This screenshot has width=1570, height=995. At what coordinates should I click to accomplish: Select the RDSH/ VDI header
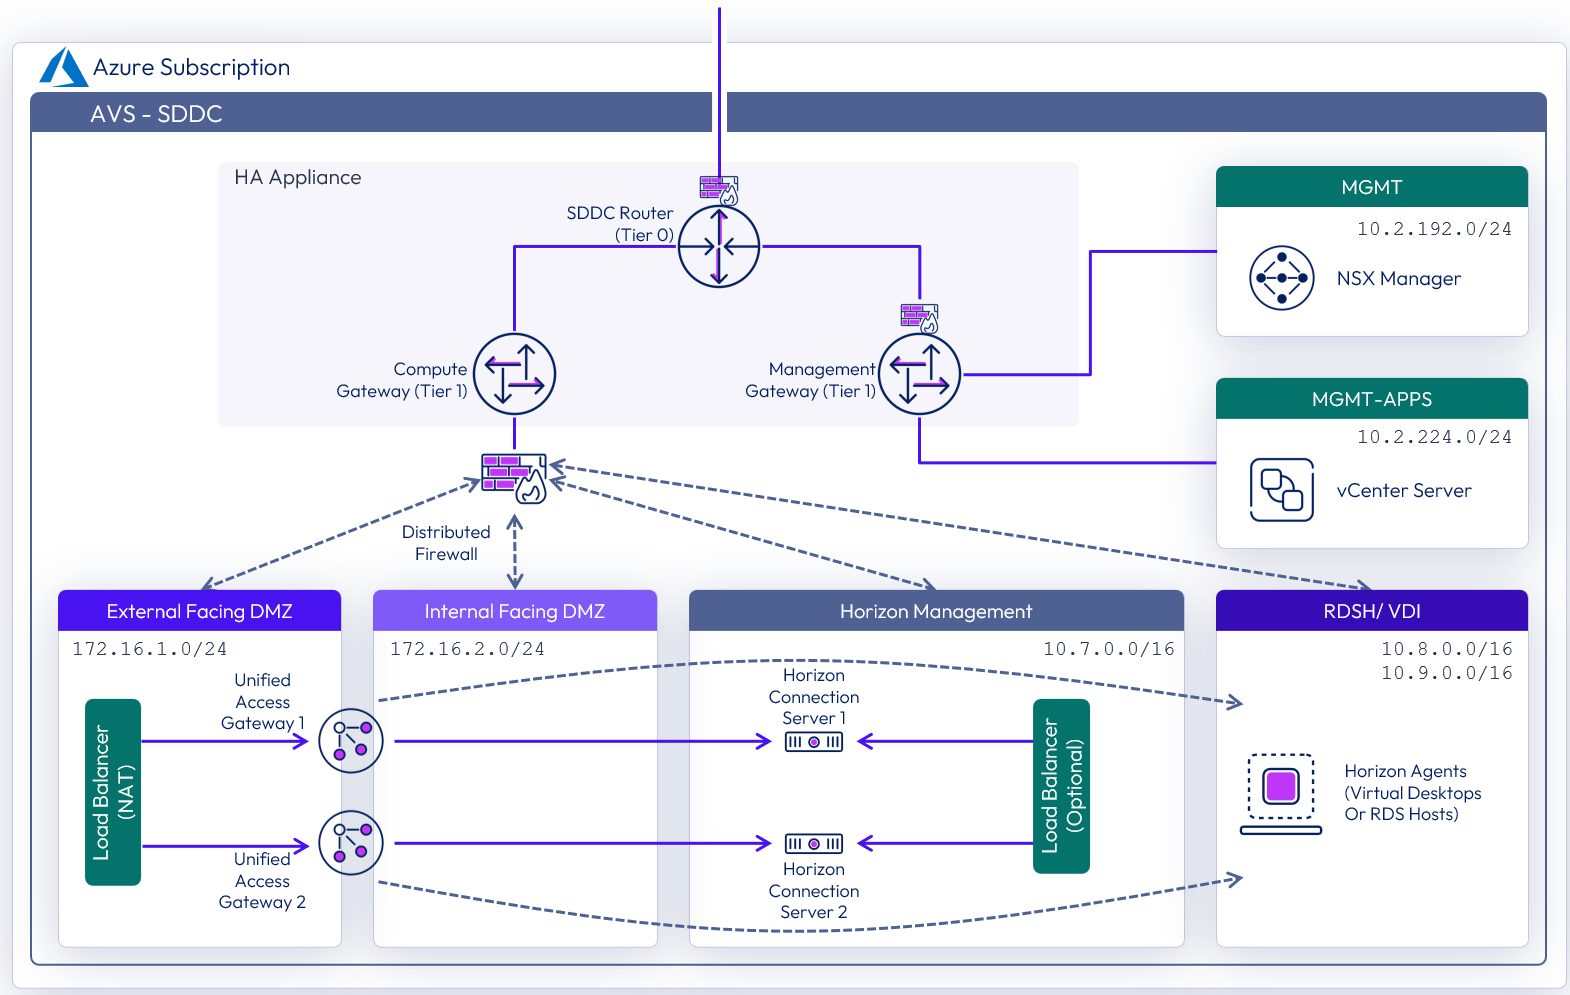(x=1371, y=611)
